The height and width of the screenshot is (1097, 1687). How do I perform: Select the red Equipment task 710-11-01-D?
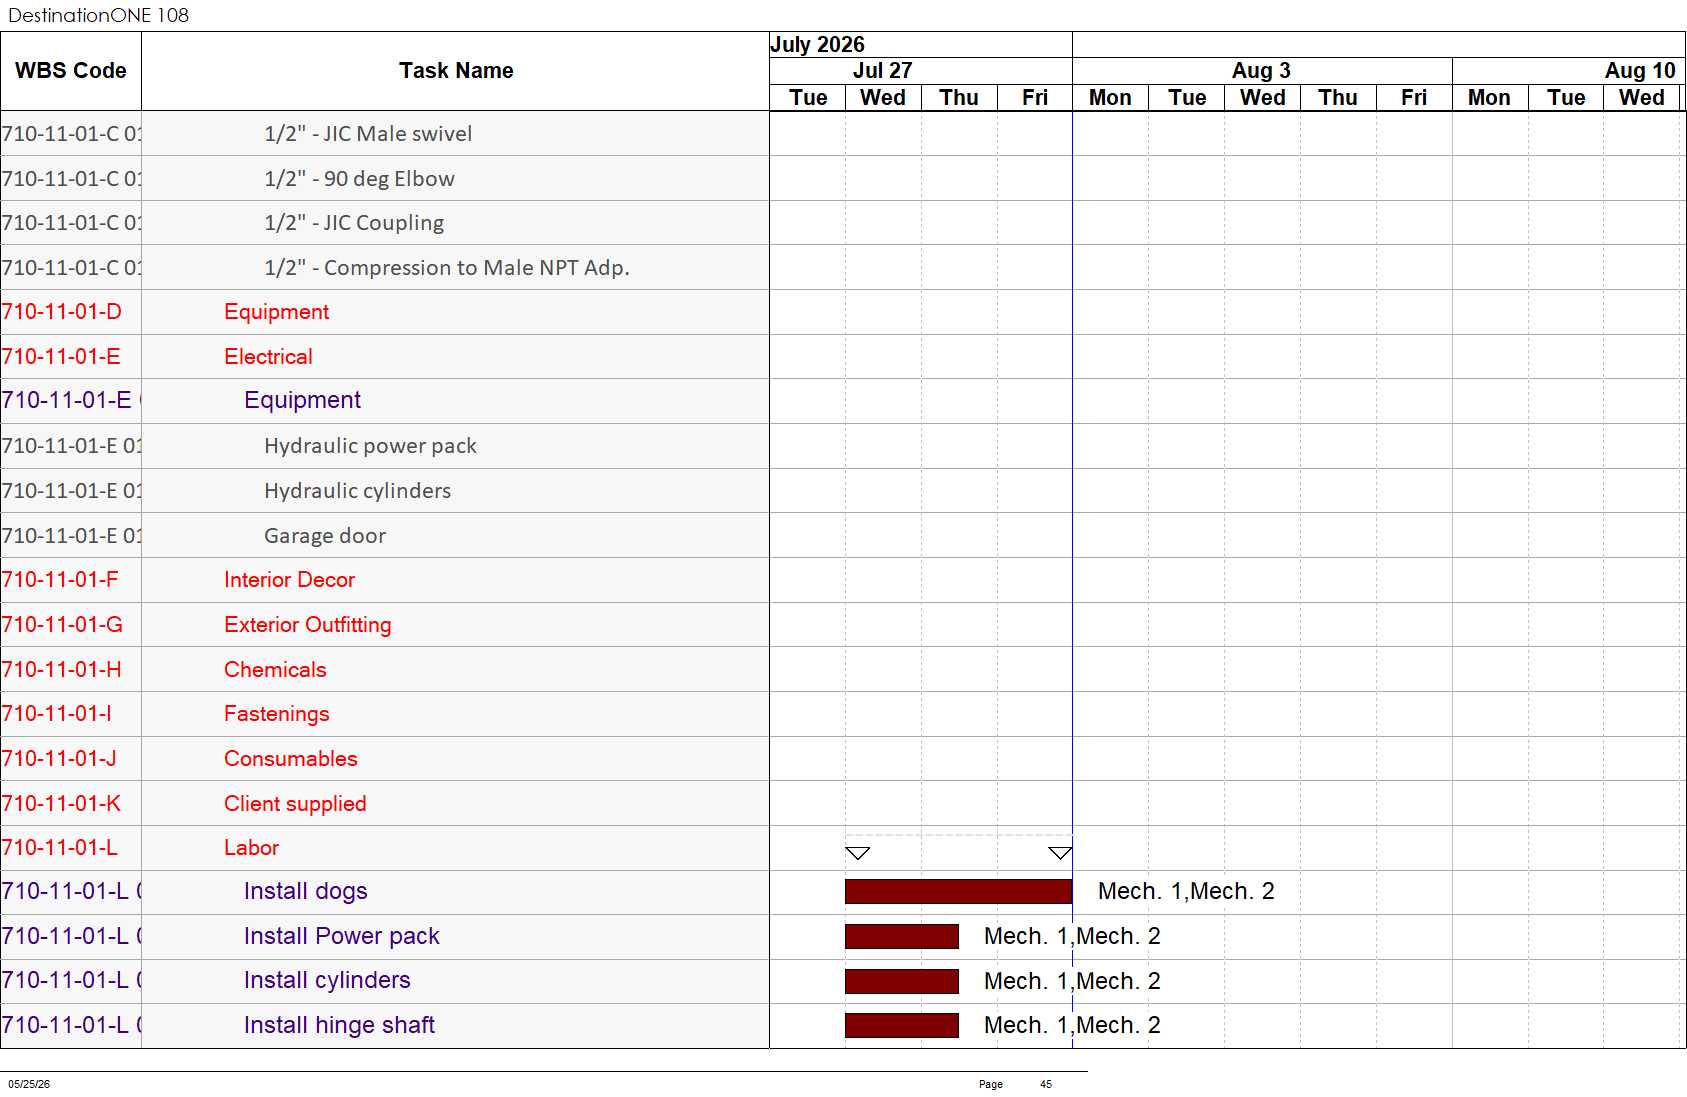click(276, 312)
